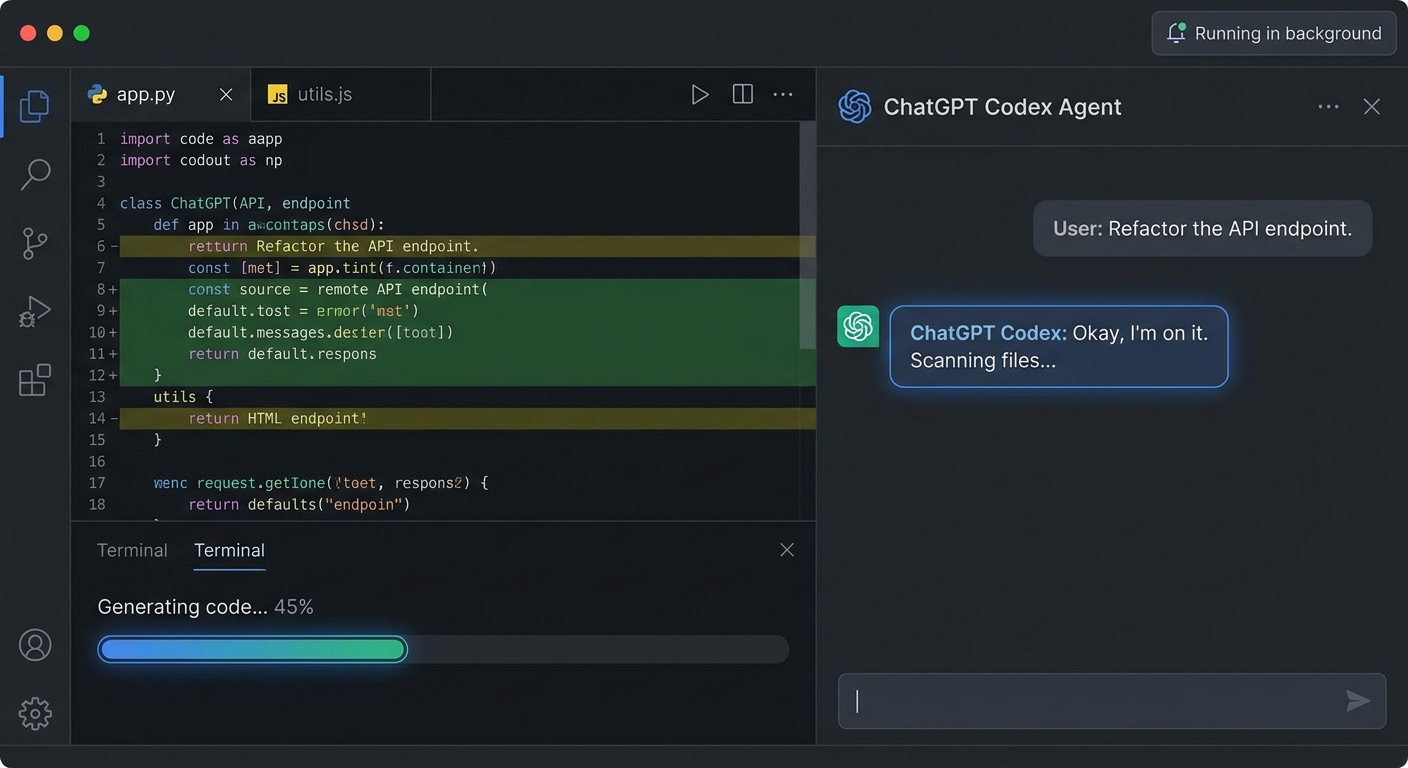Click line 1 'import code as aapp'
The width and height of the screenshot is (1408, 768).
click(x=201, y=139)
